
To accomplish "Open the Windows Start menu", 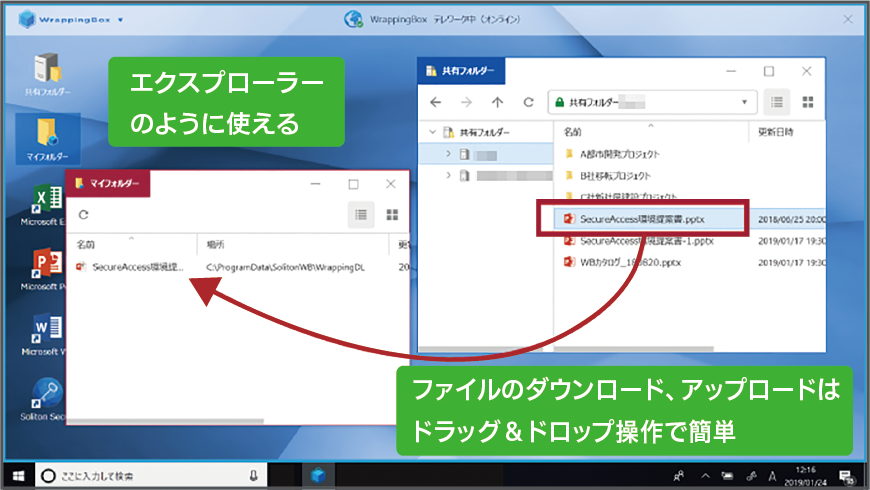I will [18, 476].
